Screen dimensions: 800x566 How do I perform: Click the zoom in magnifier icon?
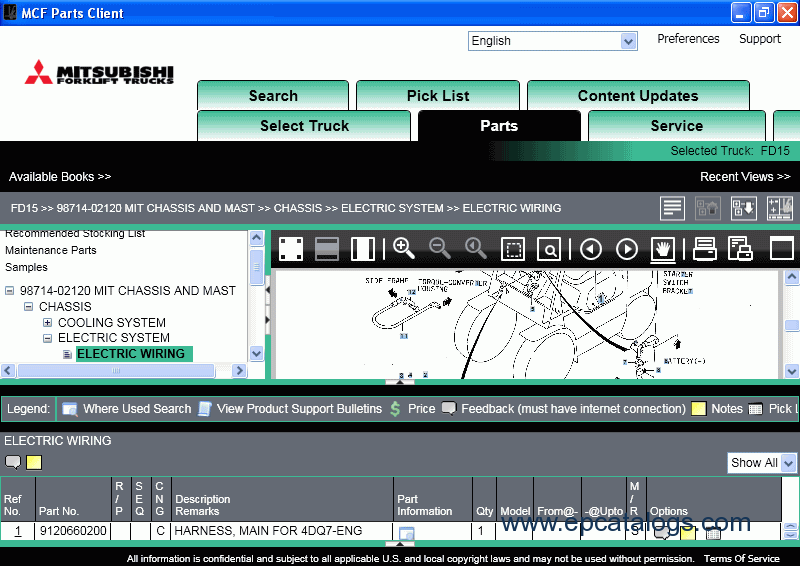pos(403,249)
